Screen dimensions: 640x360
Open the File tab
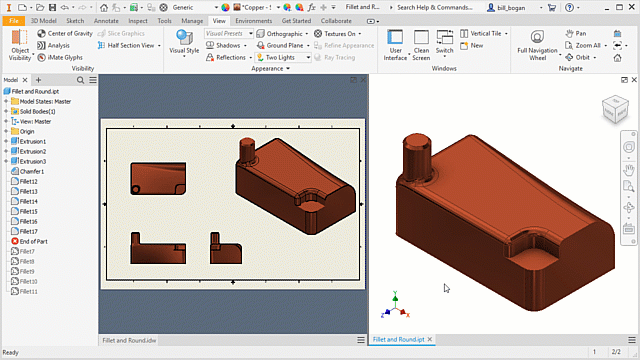14,21
